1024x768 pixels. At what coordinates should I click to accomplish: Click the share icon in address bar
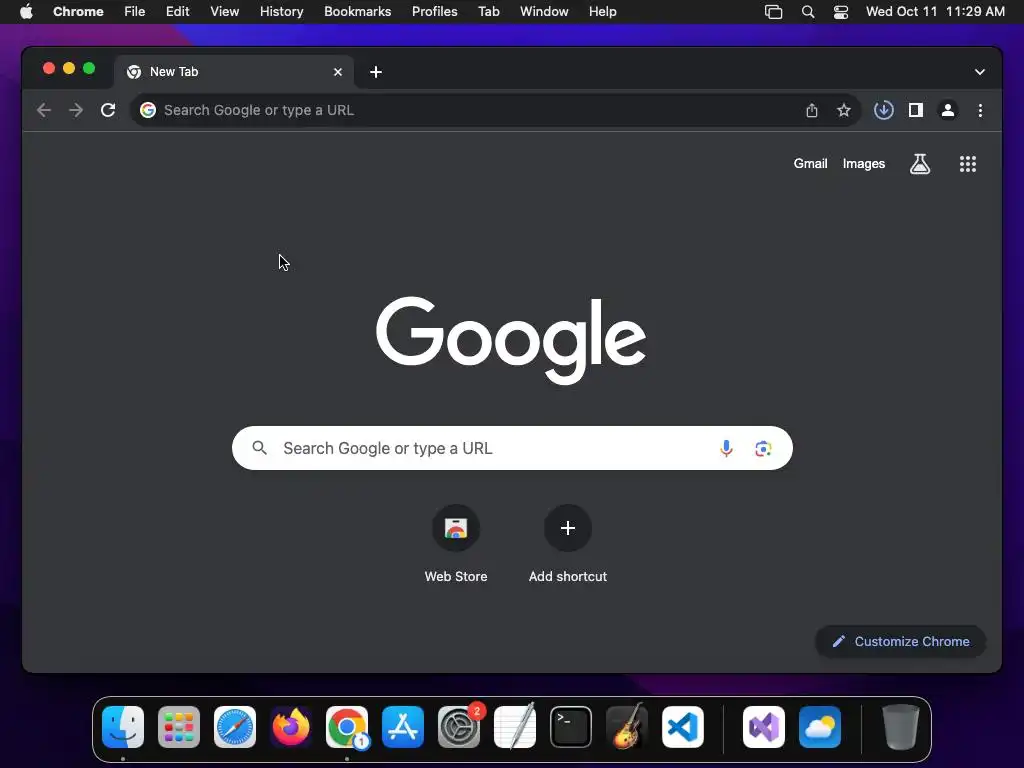[x=812, y=110]
